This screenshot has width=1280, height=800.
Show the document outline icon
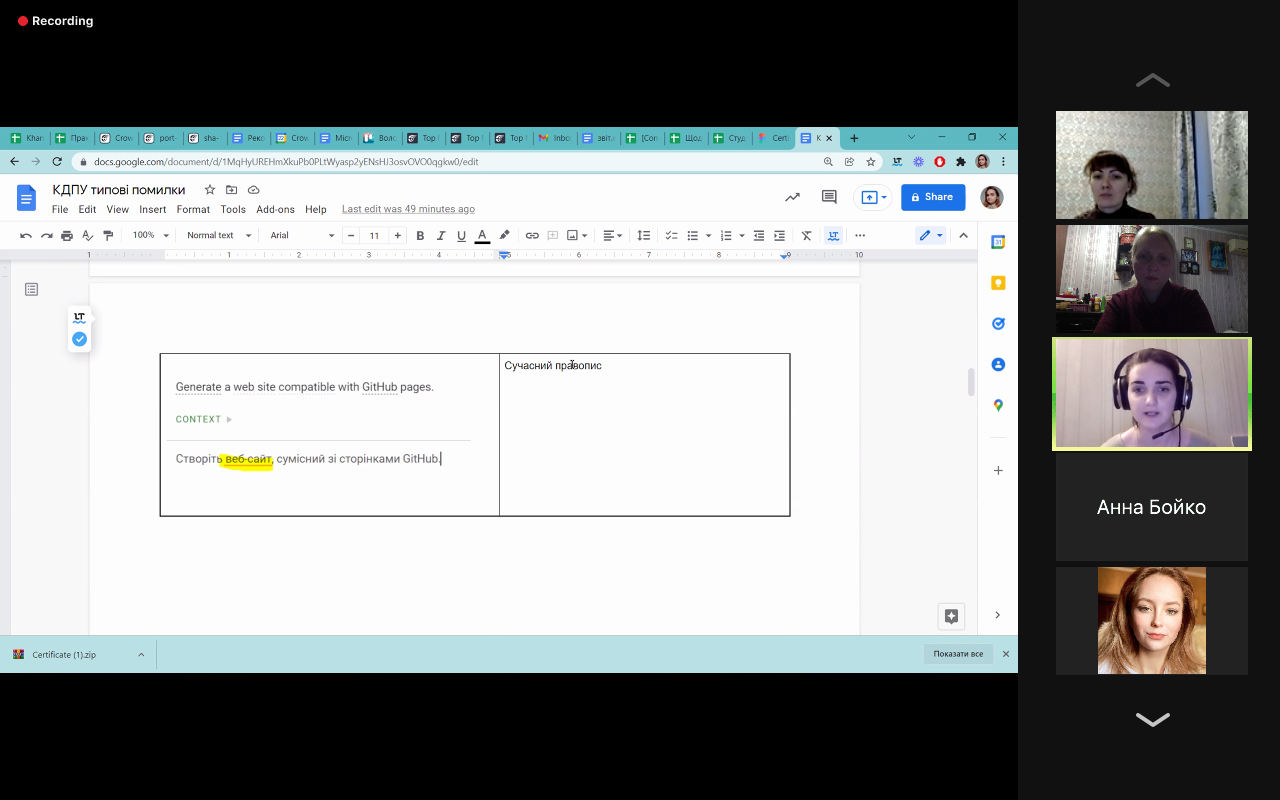click(32, 289)
